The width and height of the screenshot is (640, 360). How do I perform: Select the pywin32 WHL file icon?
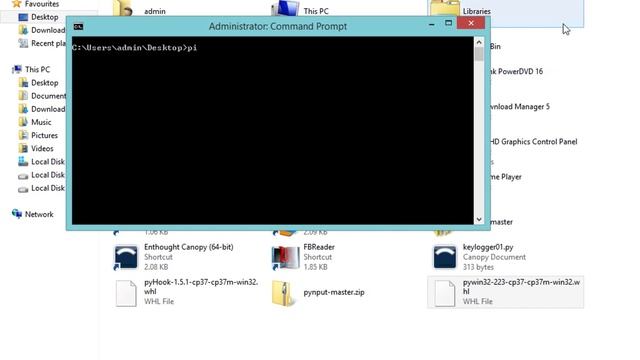tap(444, 293)
